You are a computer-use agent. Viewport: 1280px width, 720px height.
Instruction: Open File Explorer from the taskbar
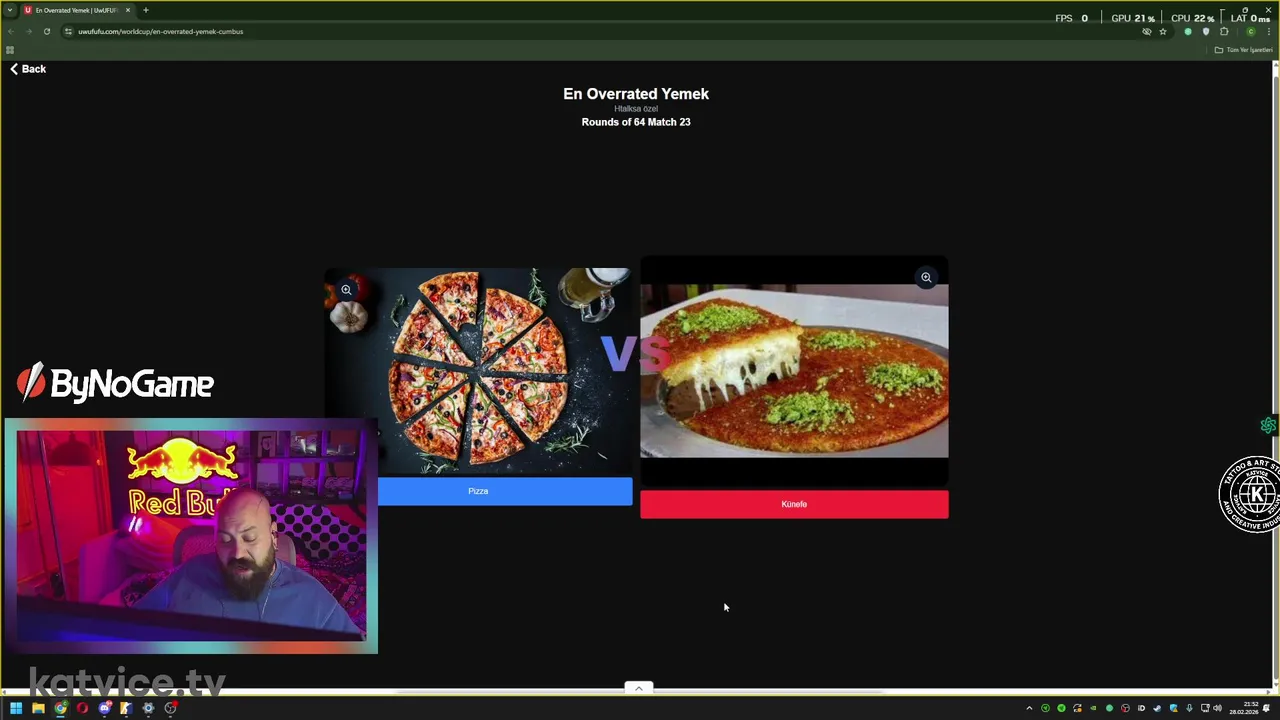38,708
